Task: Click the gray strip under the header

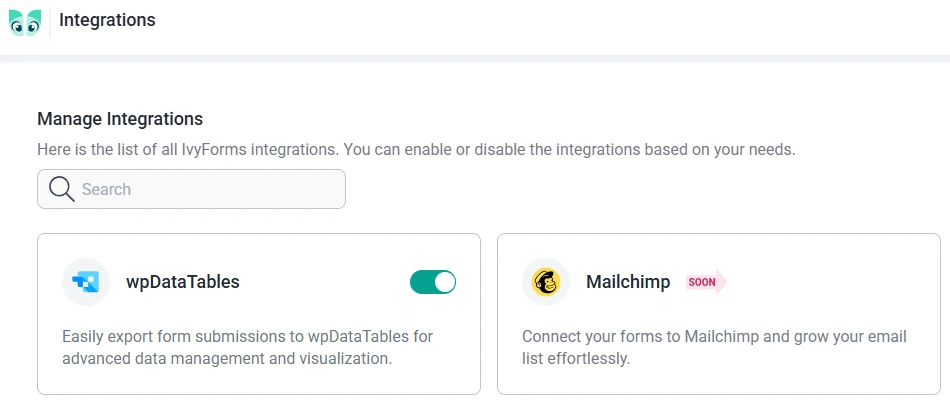Action: [x=475, y=59]
